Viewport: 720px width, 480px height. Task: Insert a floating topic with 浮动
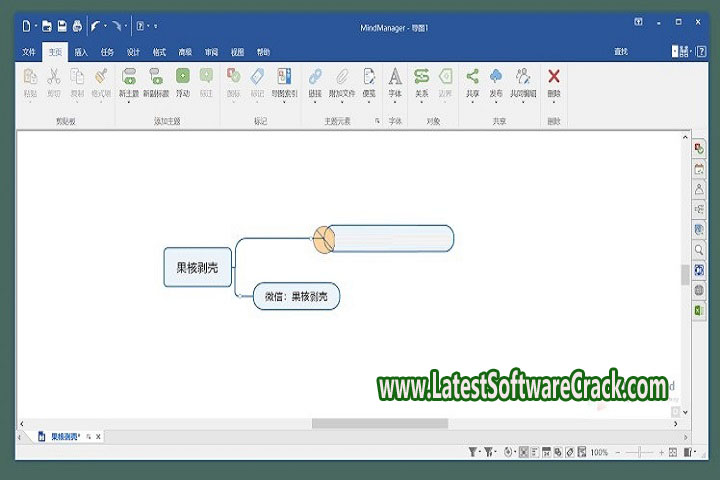tap(183, 83)
